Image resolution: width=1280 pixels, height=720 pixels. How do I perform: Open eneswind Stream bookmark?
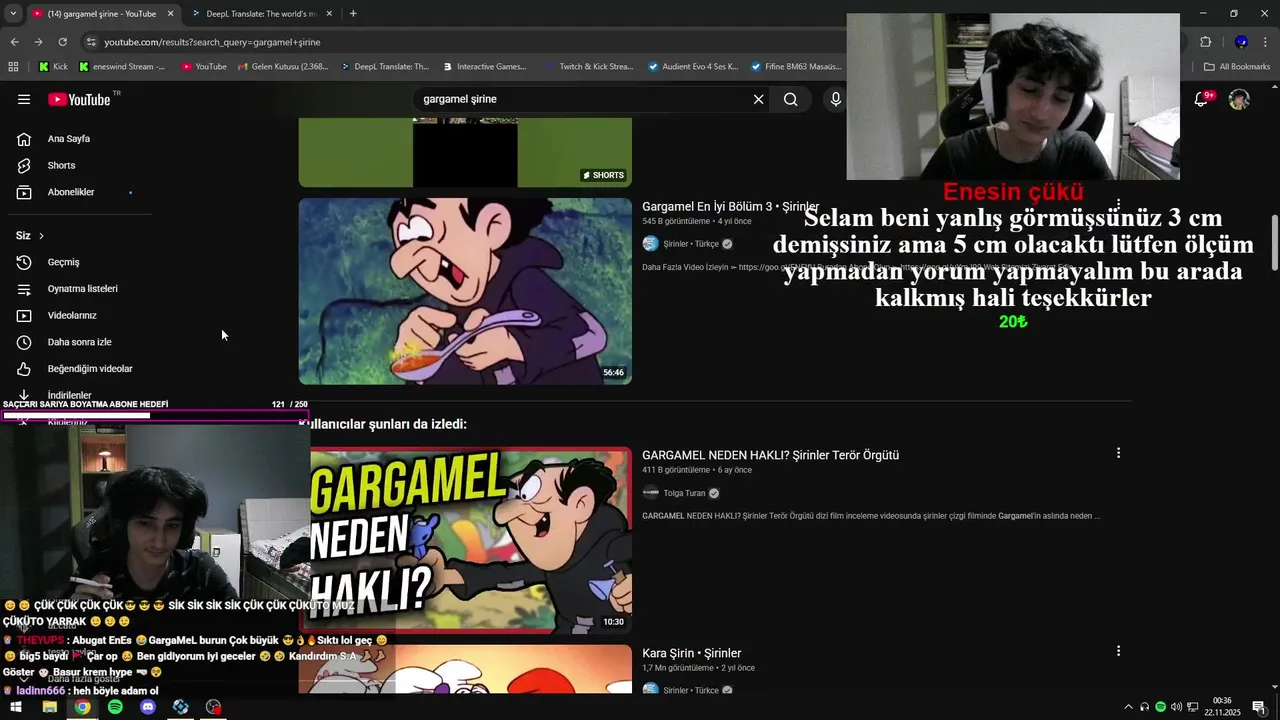(x=122, y=67)
